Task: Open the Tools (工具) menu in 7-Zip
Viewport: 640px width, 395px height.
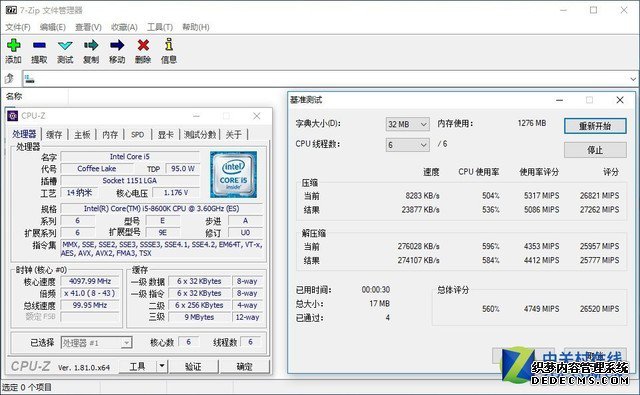Action: pyautogui.click(x=160, y=27)
